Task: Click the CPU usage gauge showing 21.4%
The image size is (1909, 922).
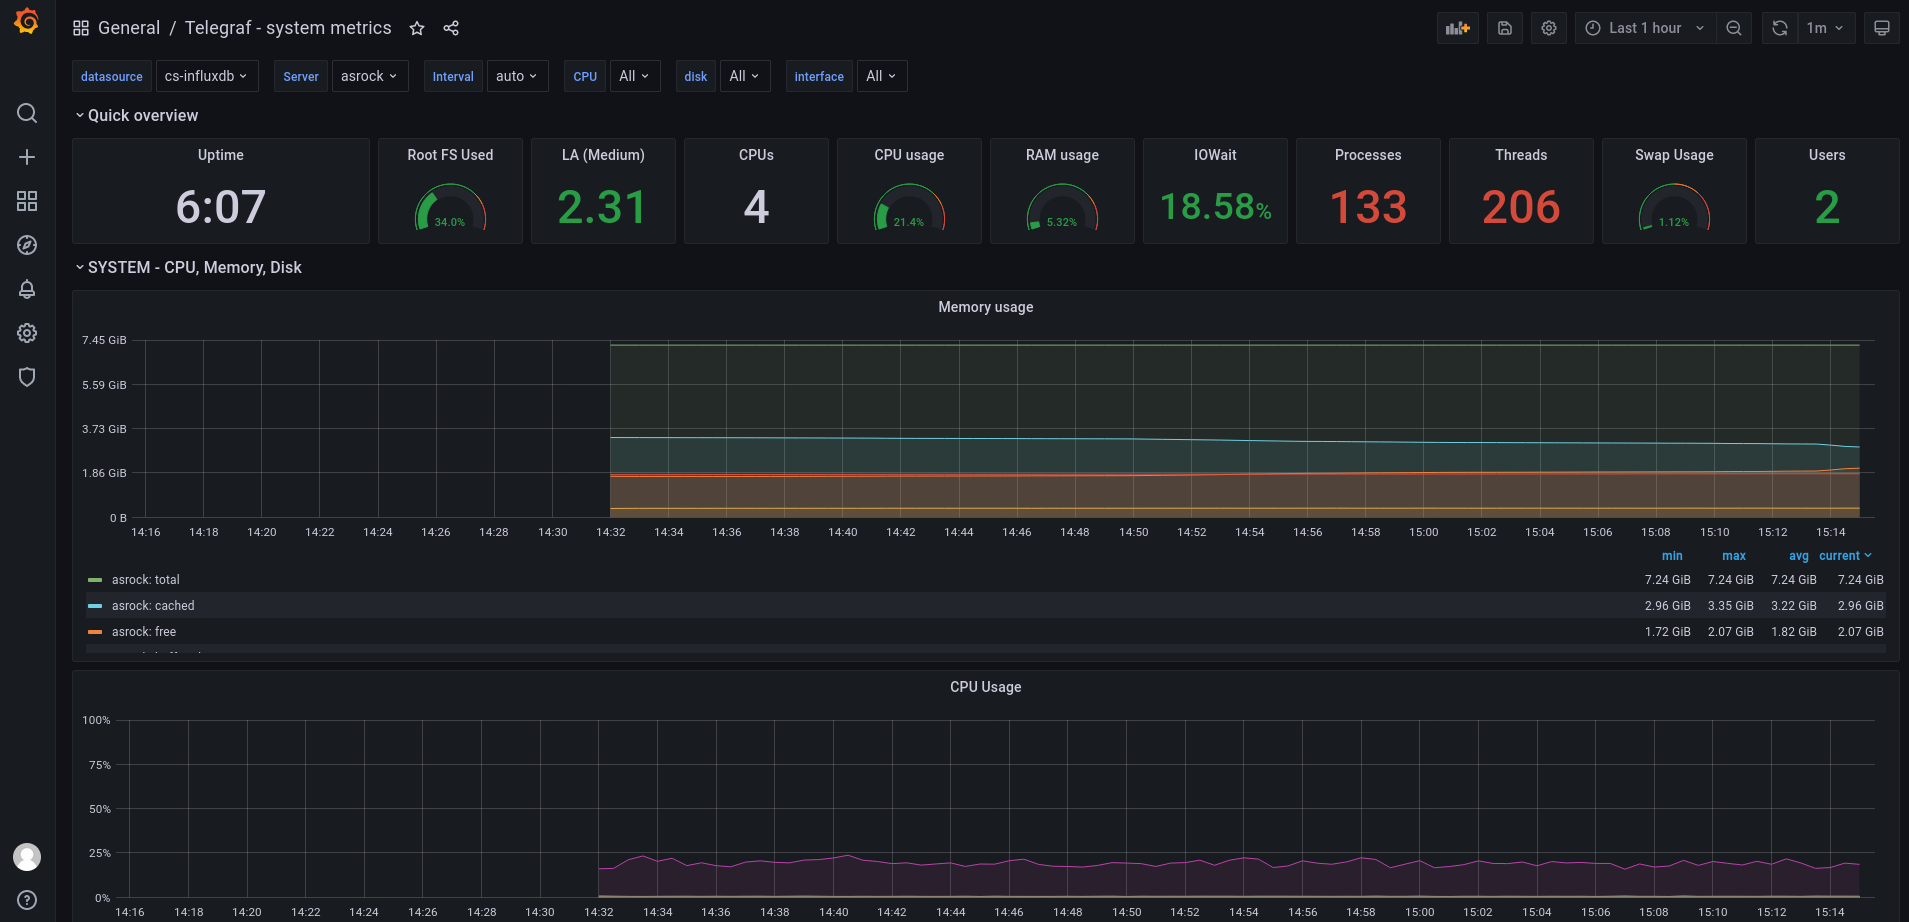Action: 909,208
